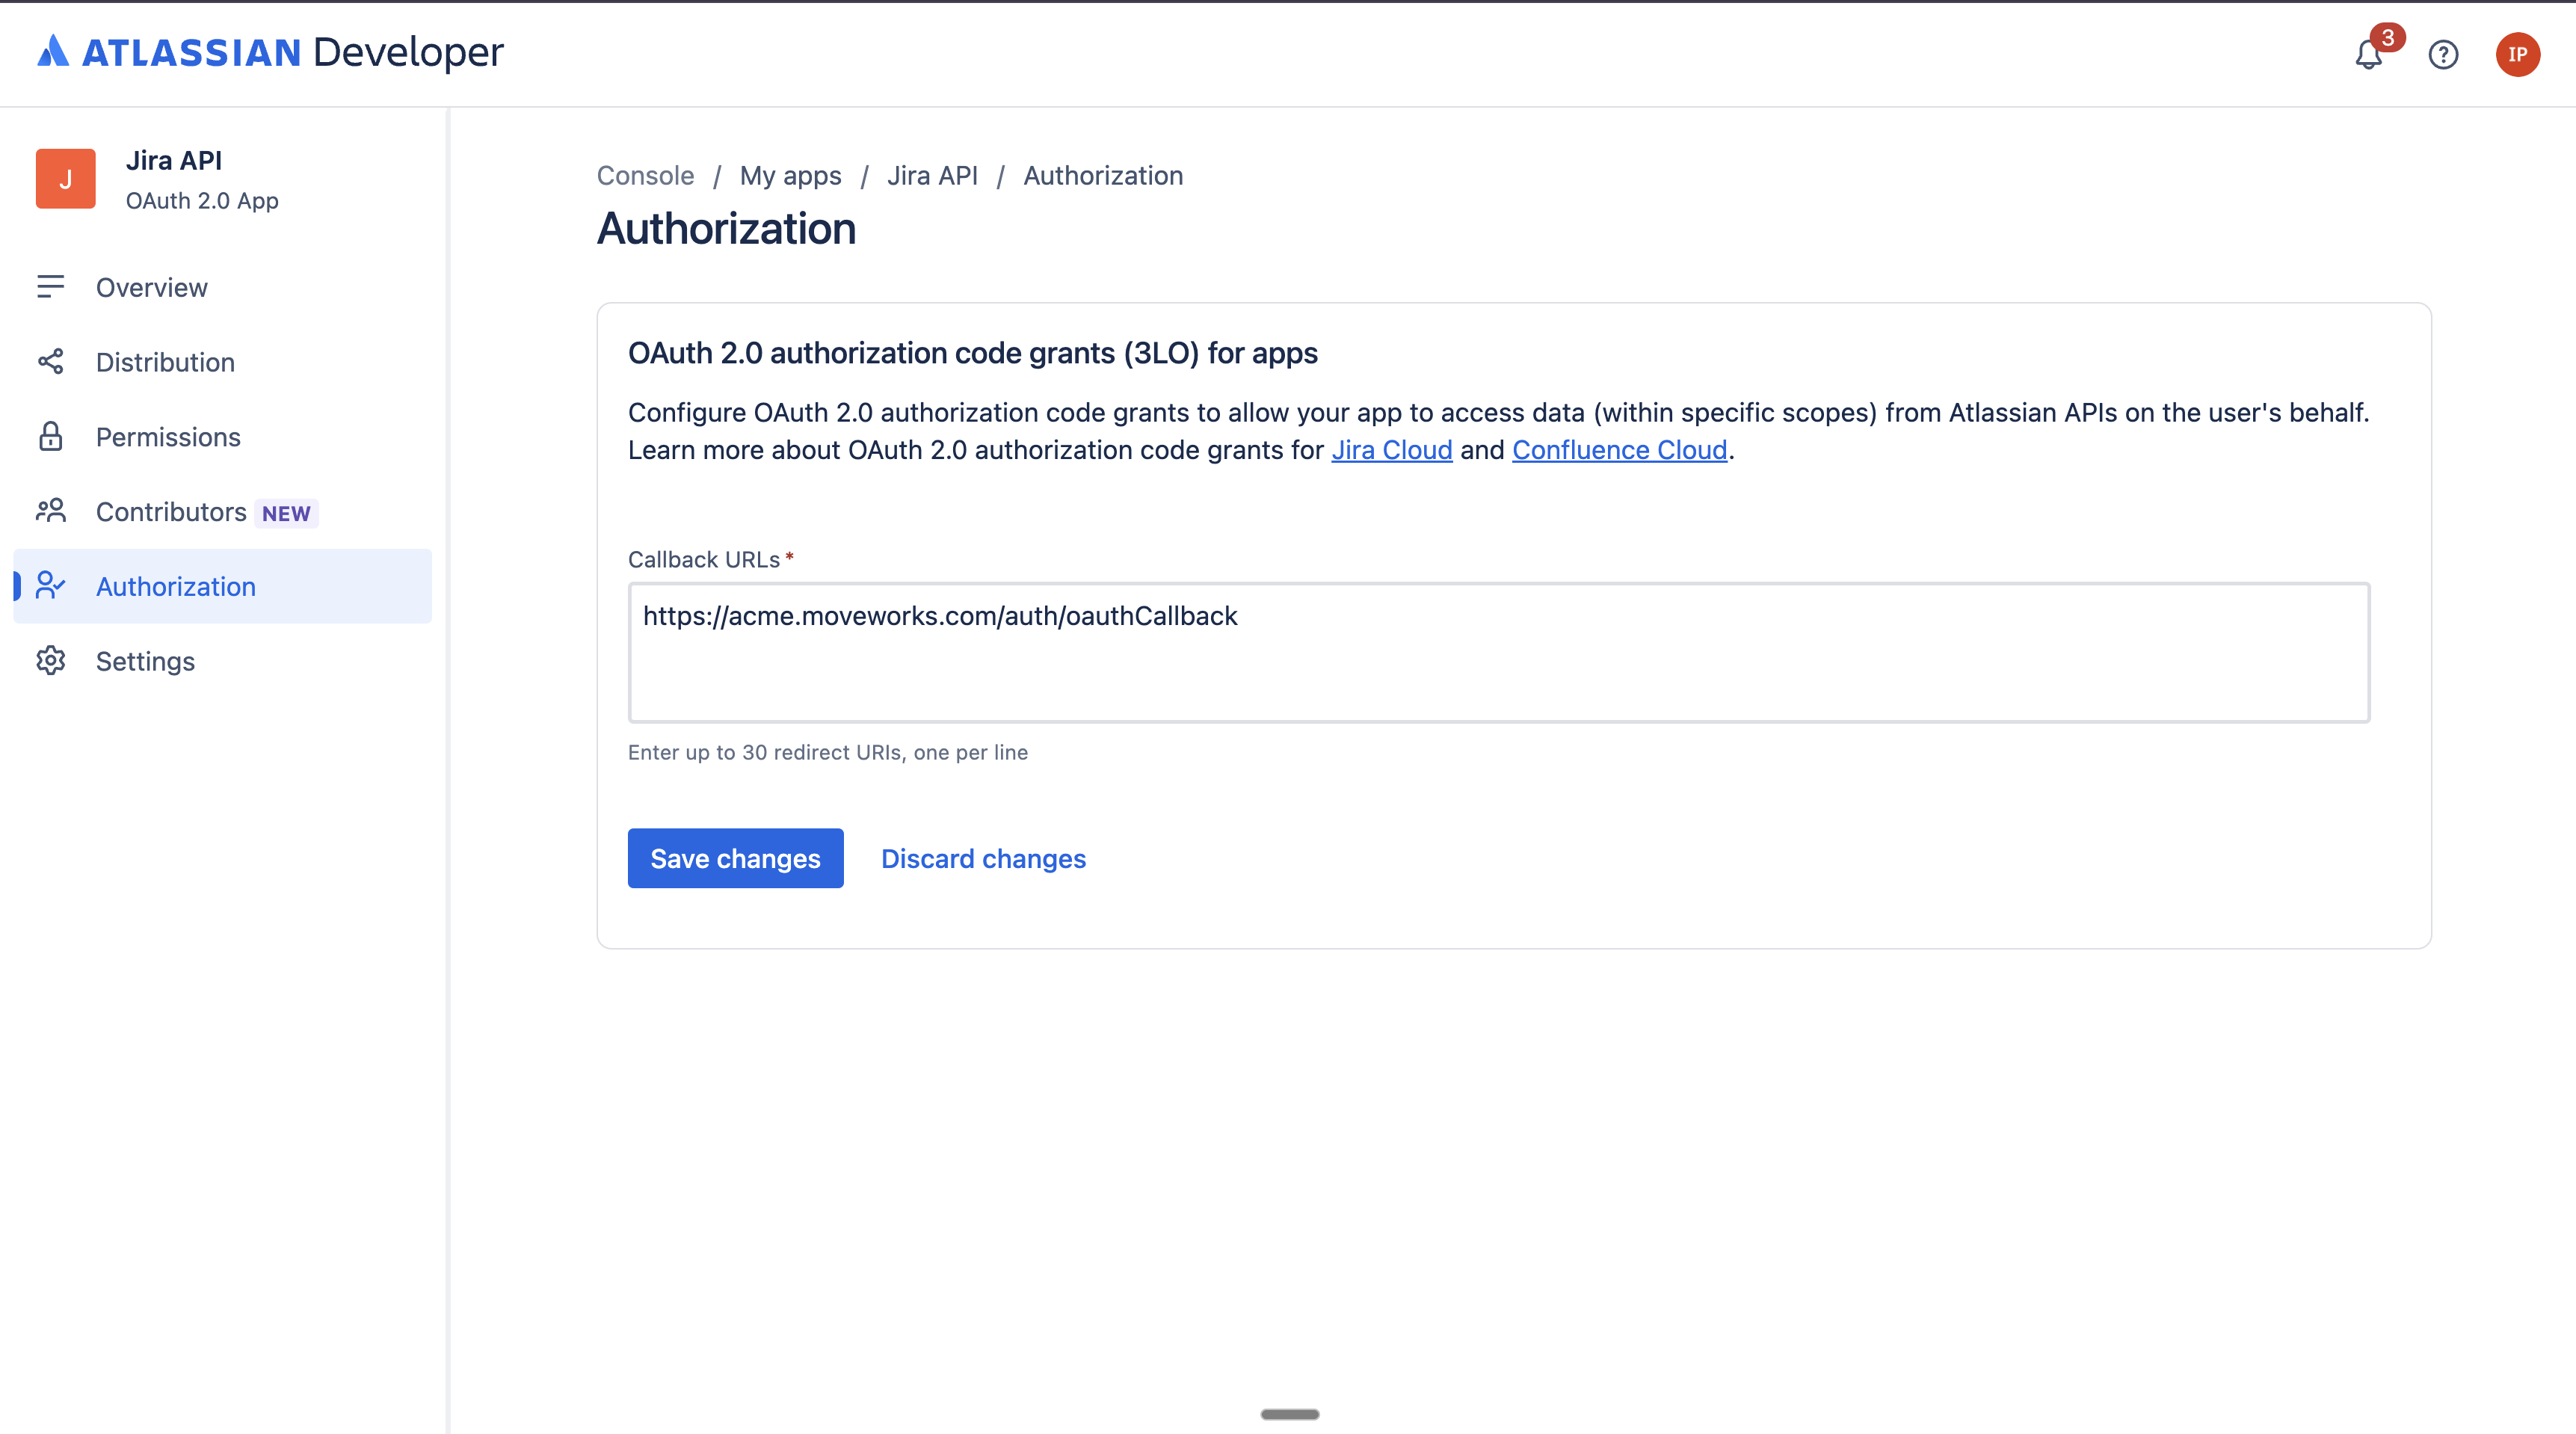Open the IP user avatar menu
This screenshot has height=1434, width=2576.
tap(2517, 54)
